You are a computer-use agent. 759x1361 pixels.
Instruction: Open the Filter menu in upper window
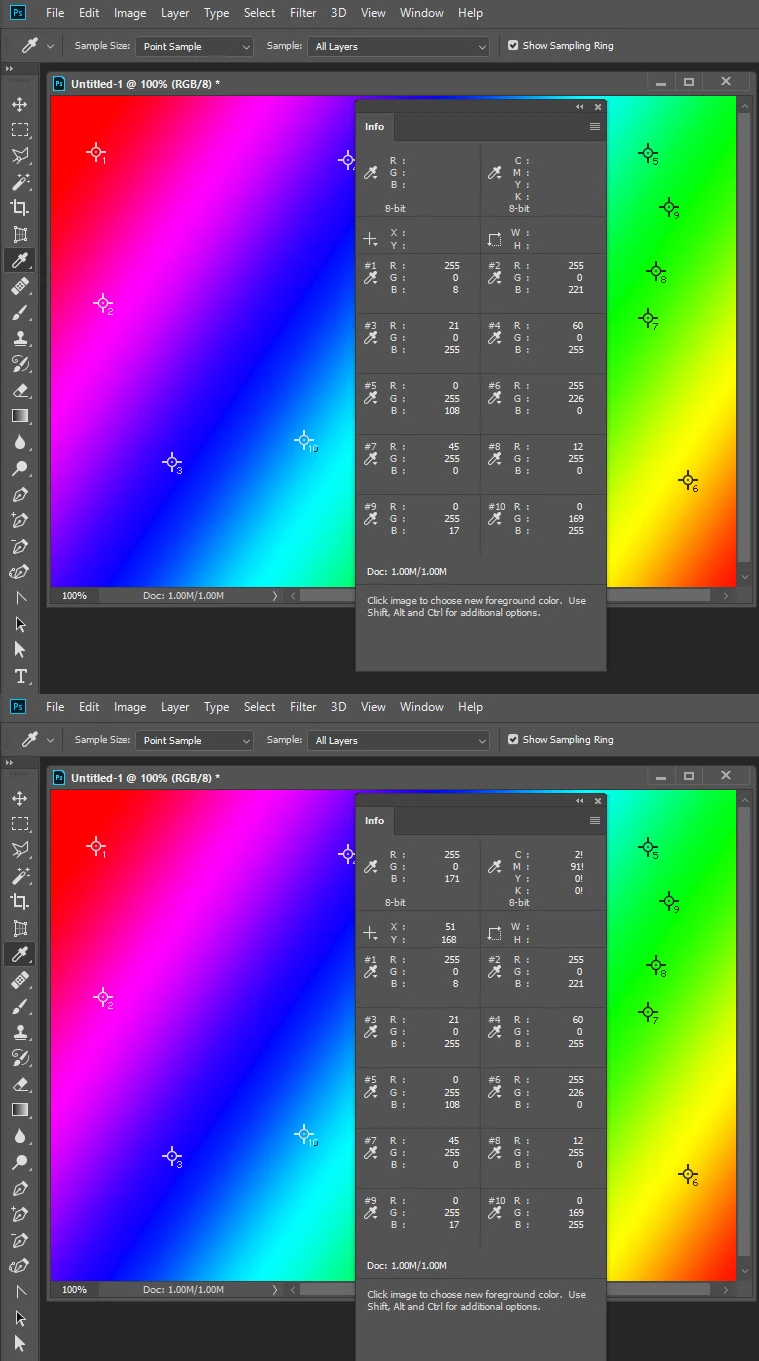click(303, 13)
